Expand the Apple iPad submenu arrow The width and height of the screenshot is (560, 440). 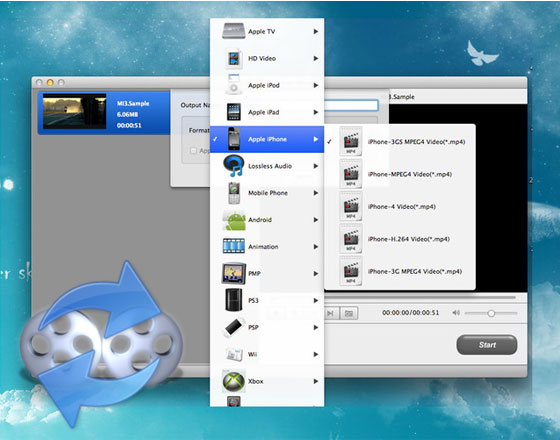(316, 112)
